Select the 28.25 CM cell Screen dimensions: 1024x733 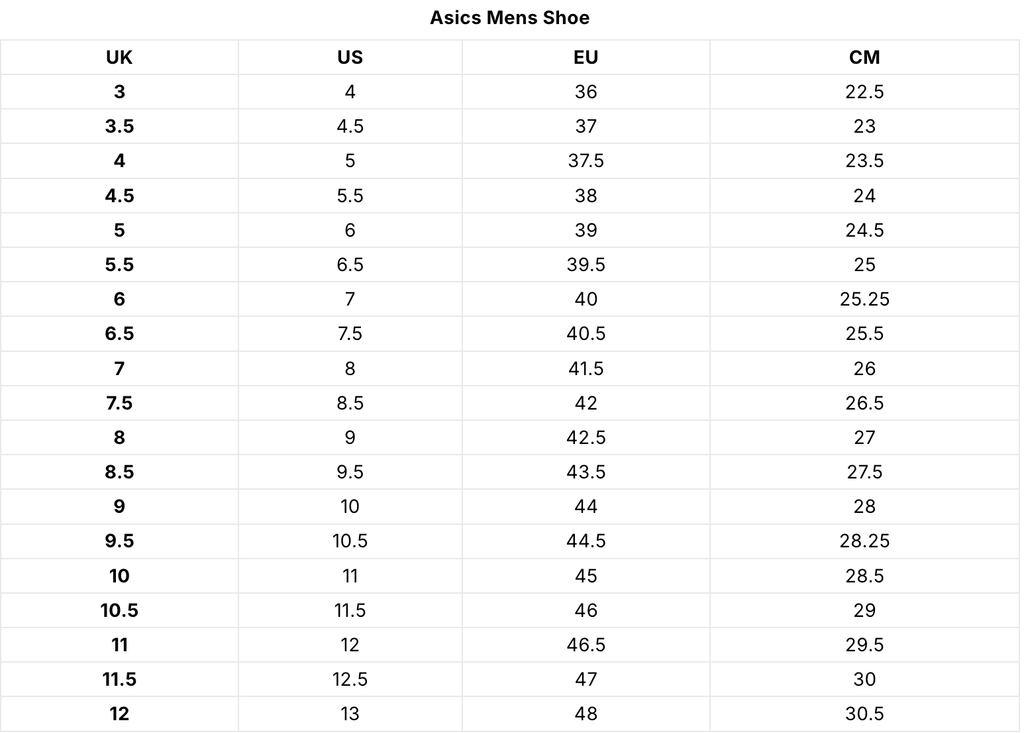864,541
